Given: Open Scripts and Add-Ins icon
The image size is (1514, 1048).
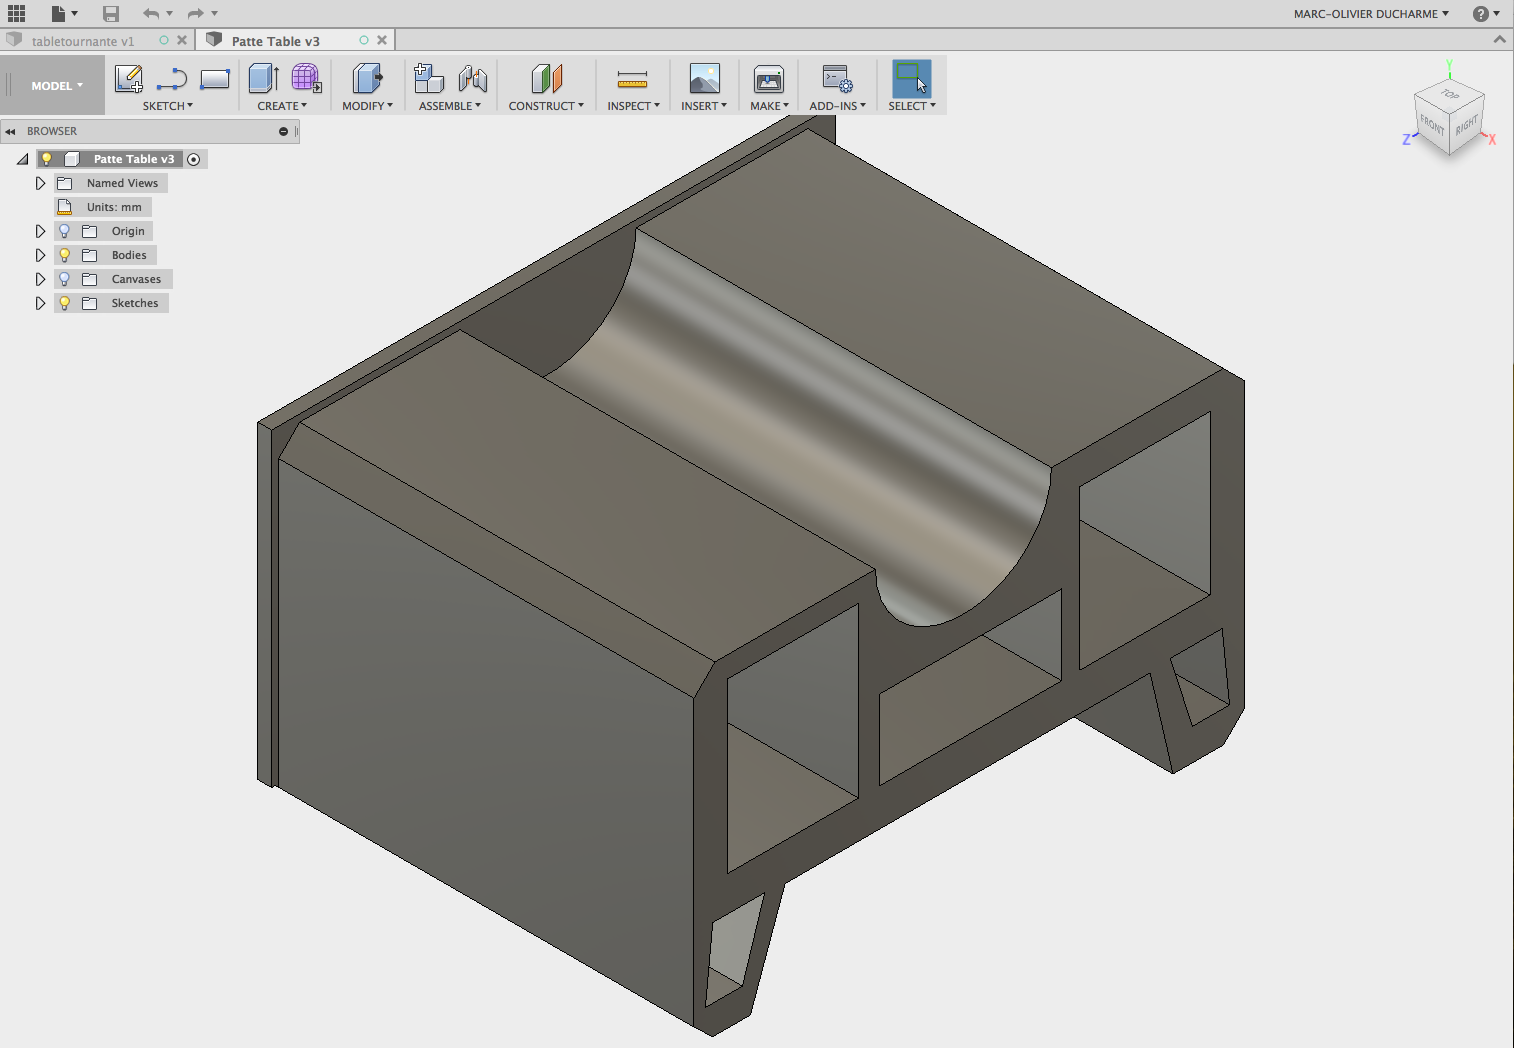Looking at the screenshot, I should click(837, 79).
